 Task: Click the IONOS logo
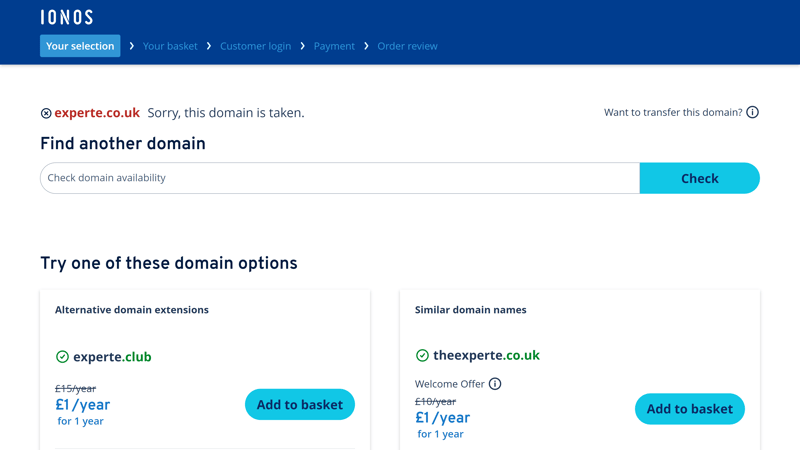coord(67,17)
